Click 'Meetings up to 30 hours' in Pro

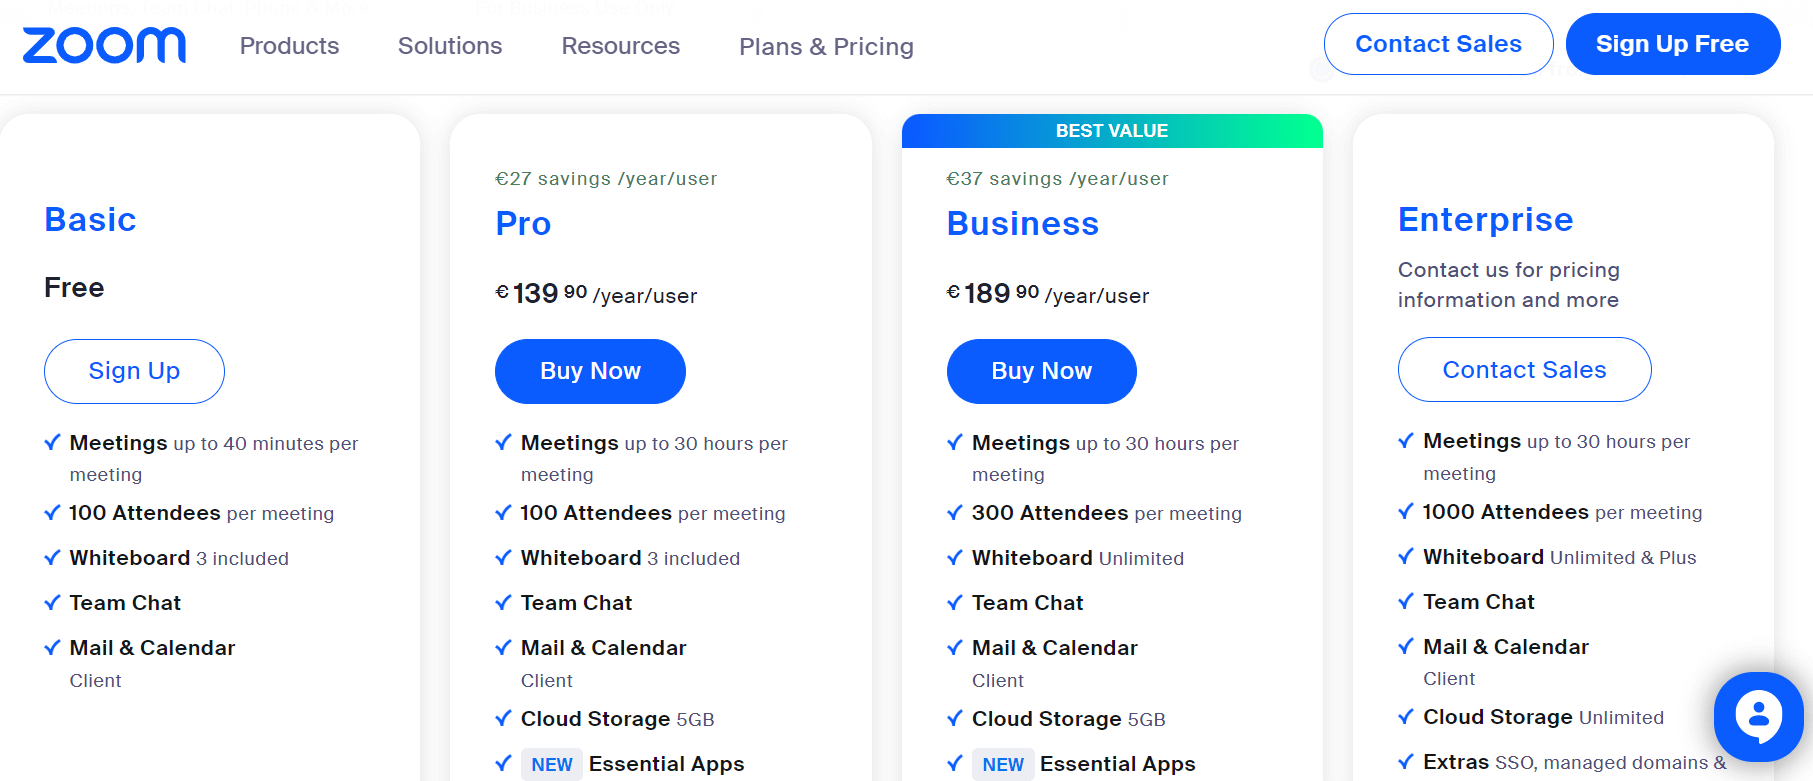654,458
